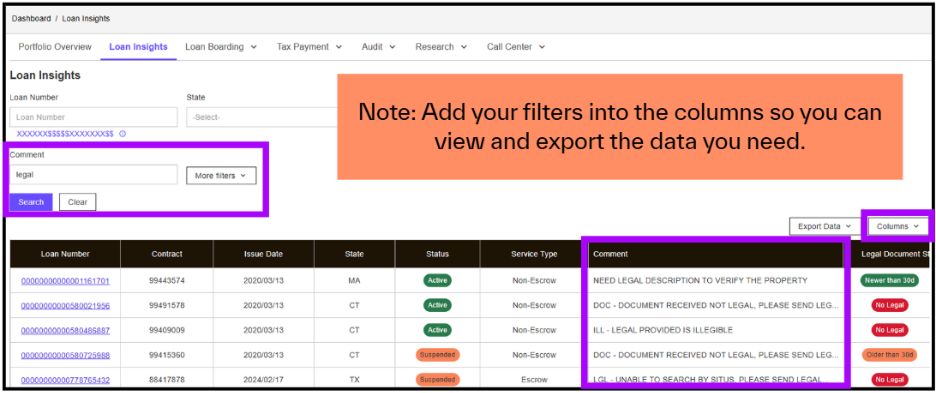Open loan 00000000000580021956
936x393 pixels.
point(65,306)
